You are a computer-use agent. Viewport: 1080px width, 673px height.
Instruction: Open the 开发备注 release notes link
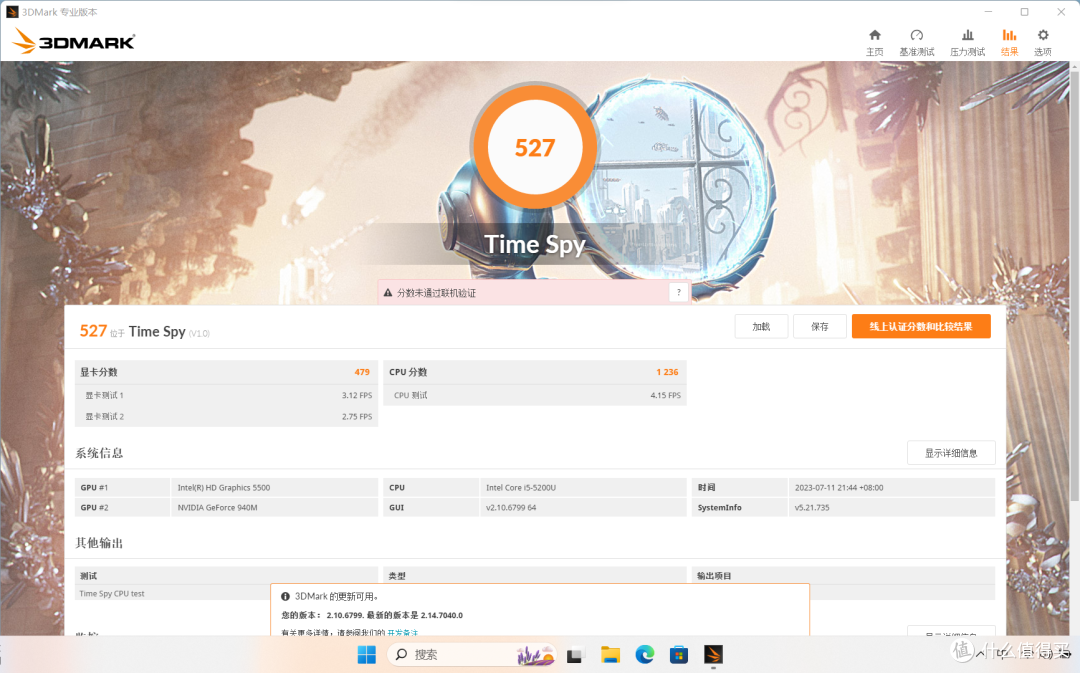coord(403,633)
